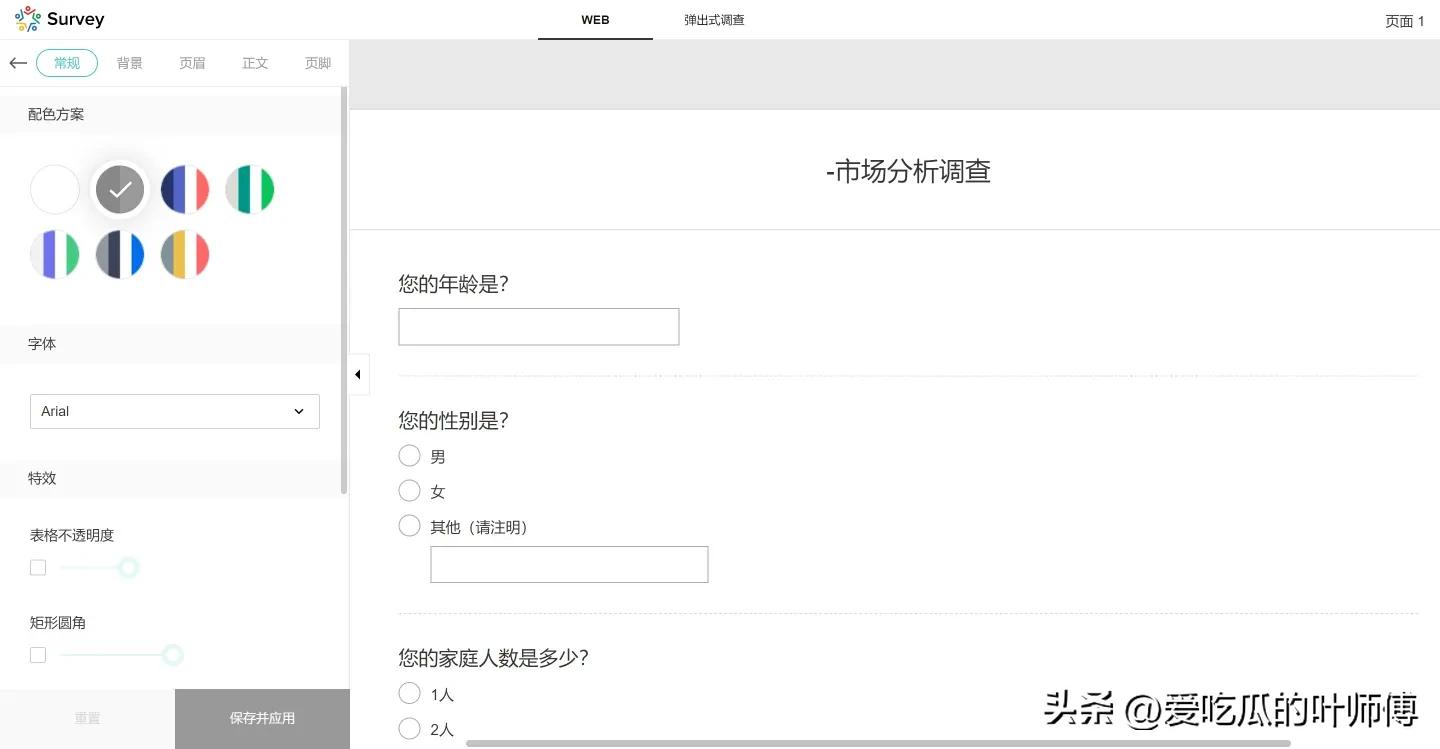Select the 男 gender radio button
The height and width of the screenshot is (749, 1440).
(409, 455)
